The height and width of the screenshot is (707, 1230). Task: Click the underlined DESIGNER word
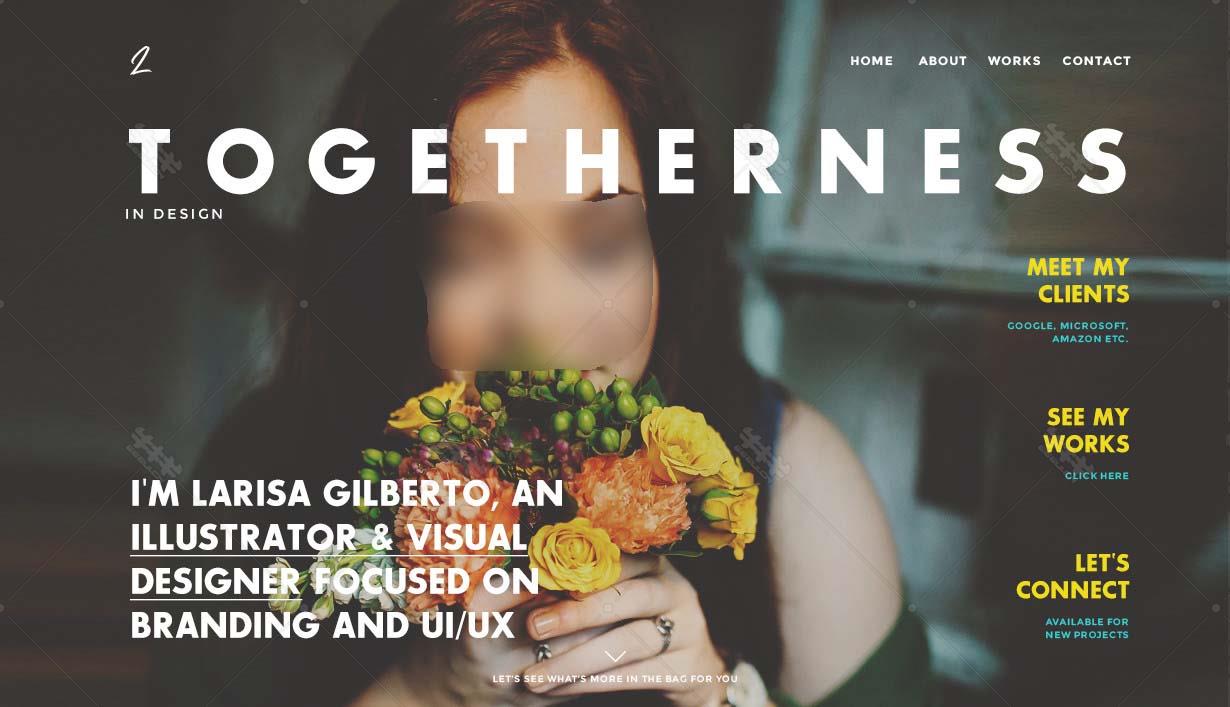[x=216, y=582]
